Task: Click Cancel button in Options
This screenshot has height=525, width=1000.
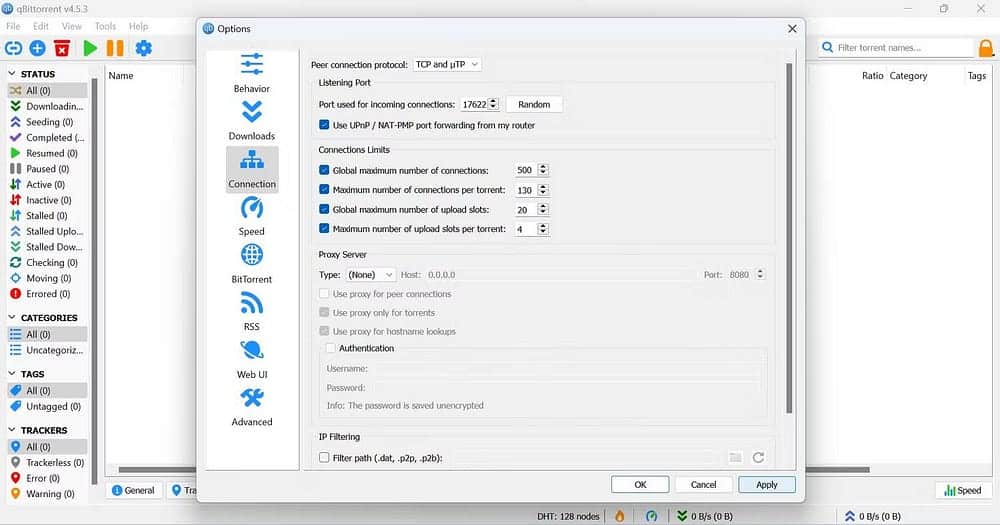Action: [703, 485]
